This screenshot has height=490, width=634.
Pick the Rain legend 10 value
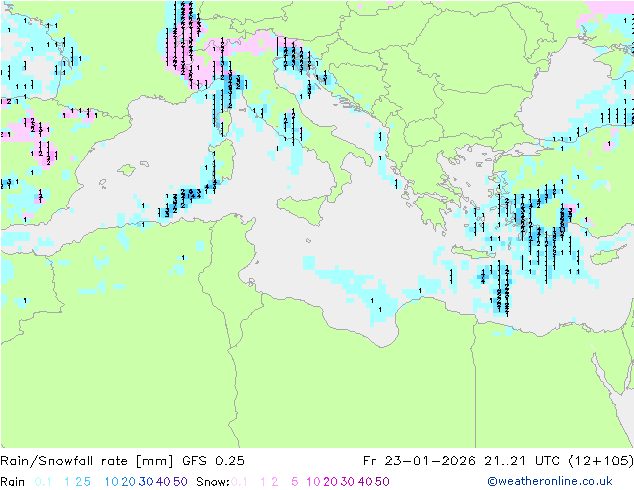[111, 482]
